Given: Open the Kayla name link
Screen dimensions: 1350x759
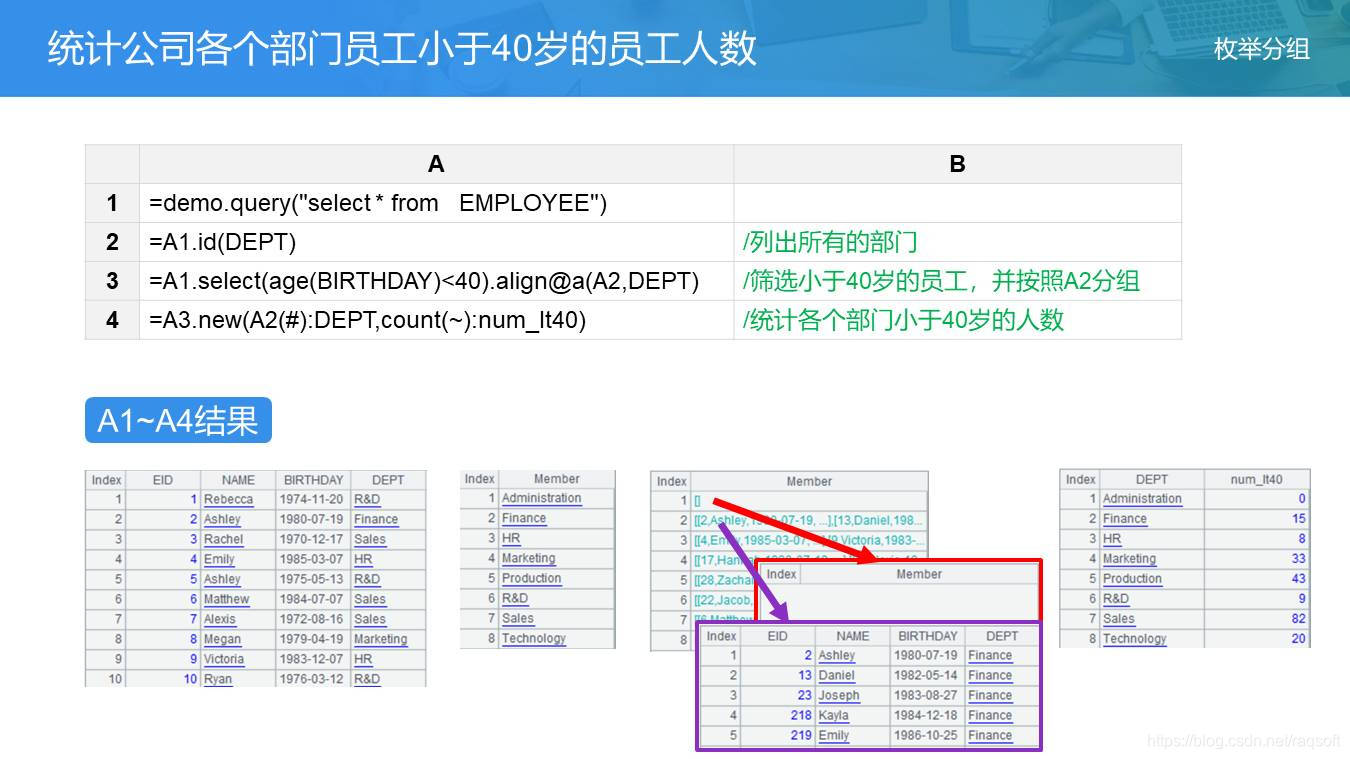Looking at the screenshot, I should [x=833, y=716].
